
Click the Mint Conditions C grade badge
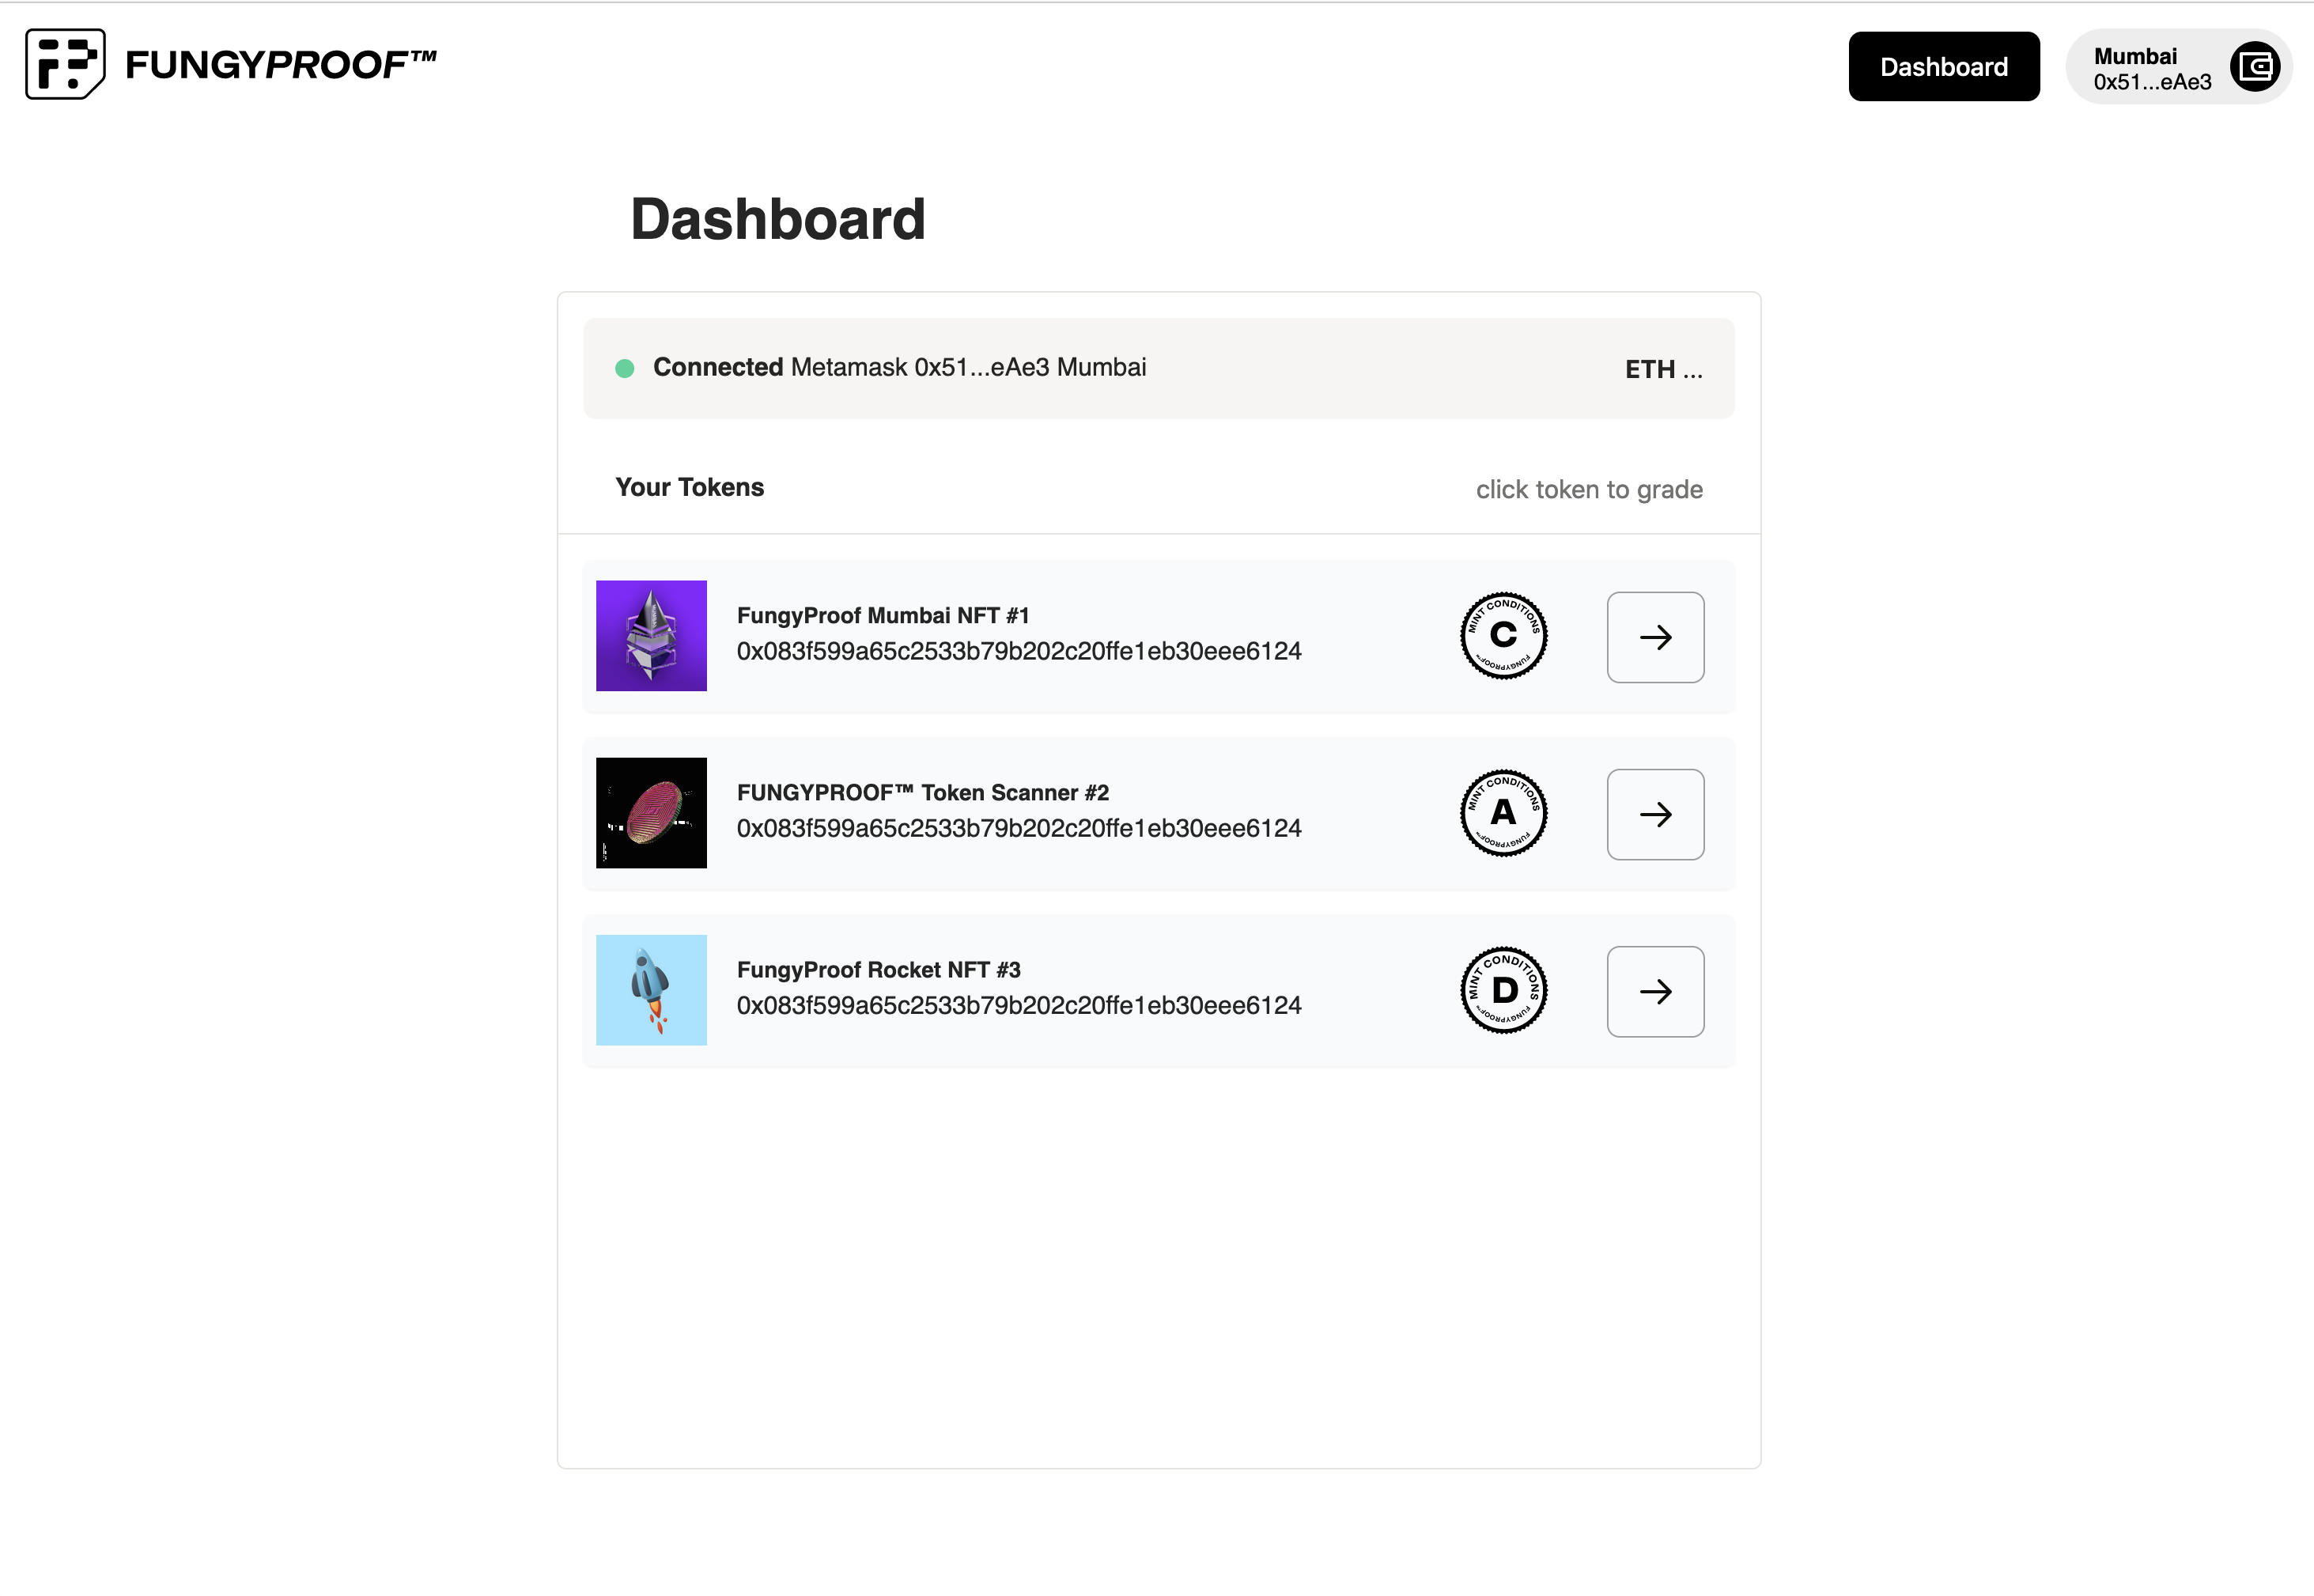click(x=1503, y=636)
